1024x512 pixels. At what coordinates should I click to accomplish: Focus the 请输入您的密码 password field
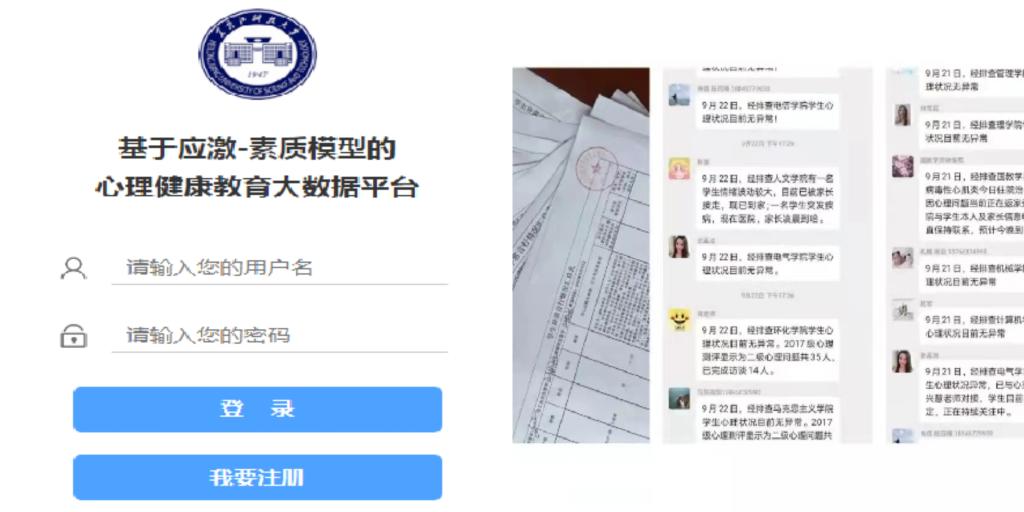point(280,336)
